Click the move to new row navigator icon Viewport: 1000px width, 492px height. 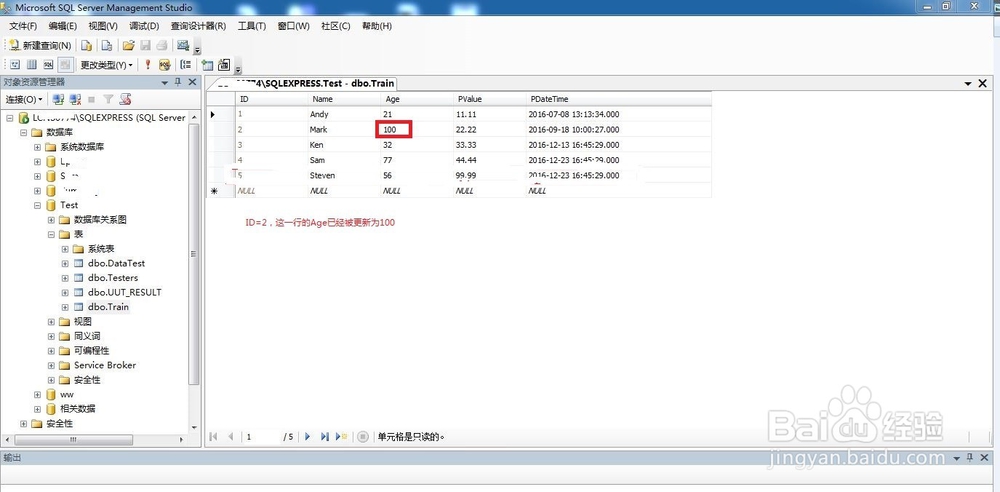point(342,437)
